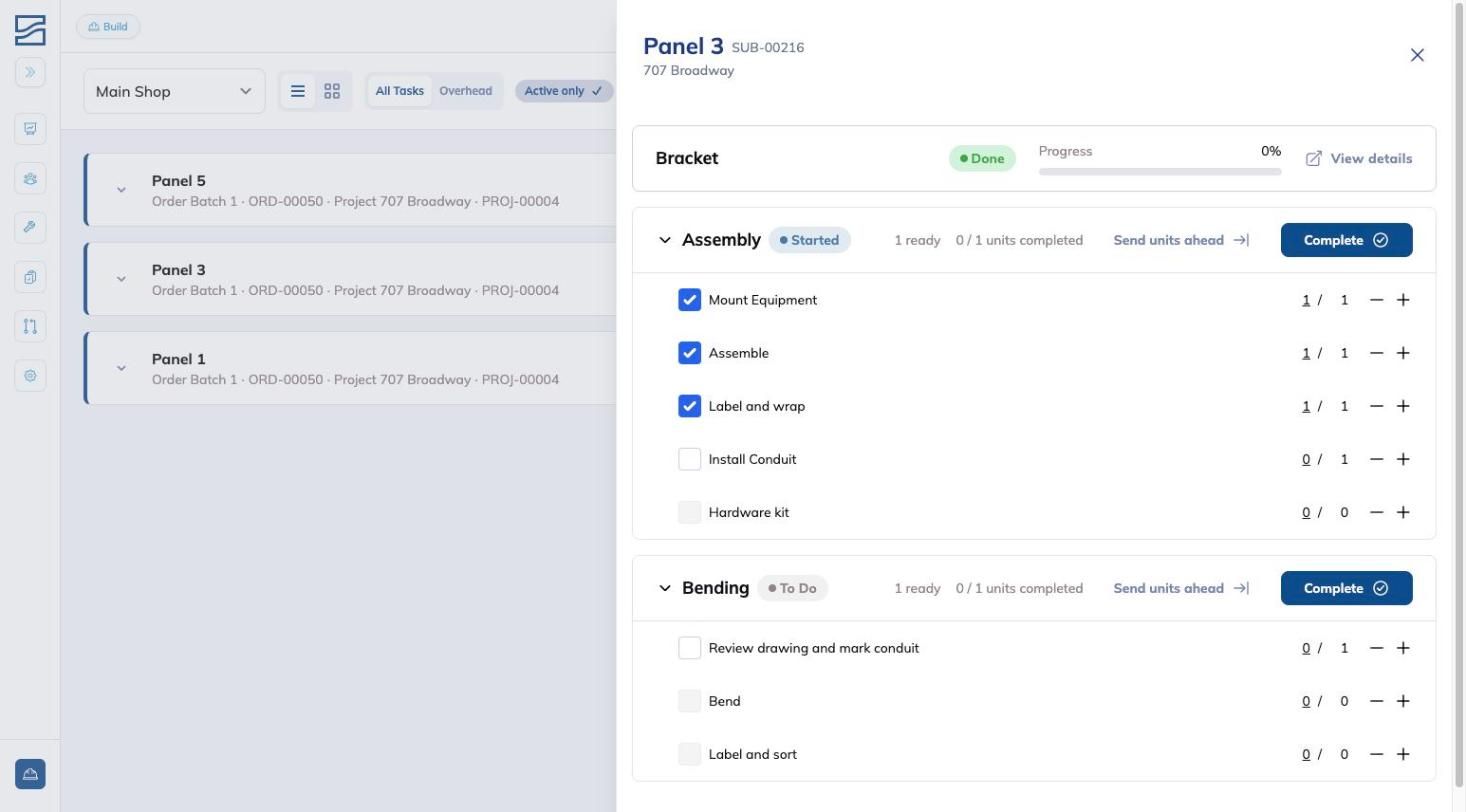Decrease Mount Equipment count with minus icon

coord(1376,300)
